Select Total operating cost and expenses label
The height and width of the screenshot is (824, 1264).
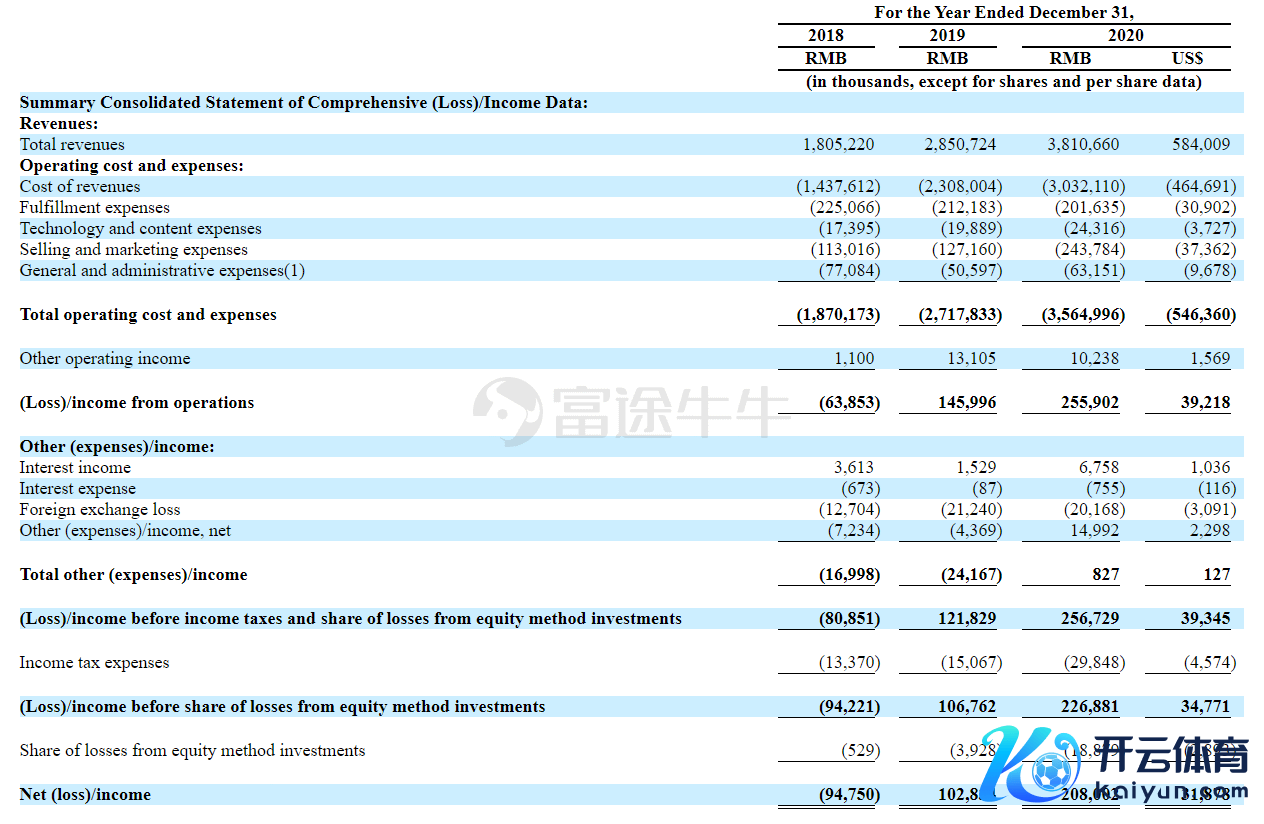pos(148,314)
